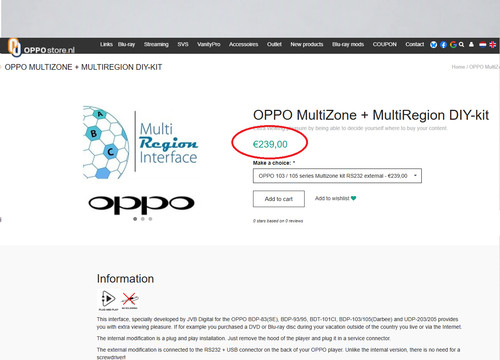Click the no soldering crossed-out icon
500x360 pixels.
point(129,300)
